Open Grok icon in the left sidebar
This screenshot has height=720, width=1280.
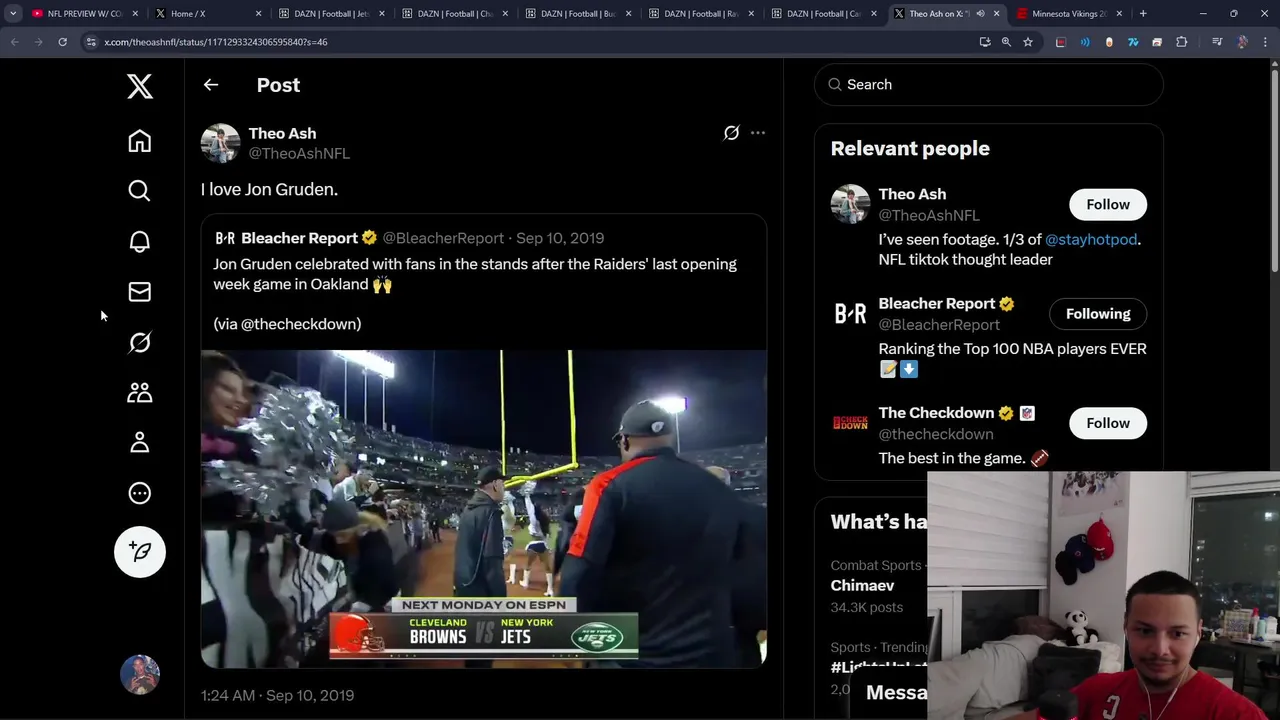(x=140, y=342)
